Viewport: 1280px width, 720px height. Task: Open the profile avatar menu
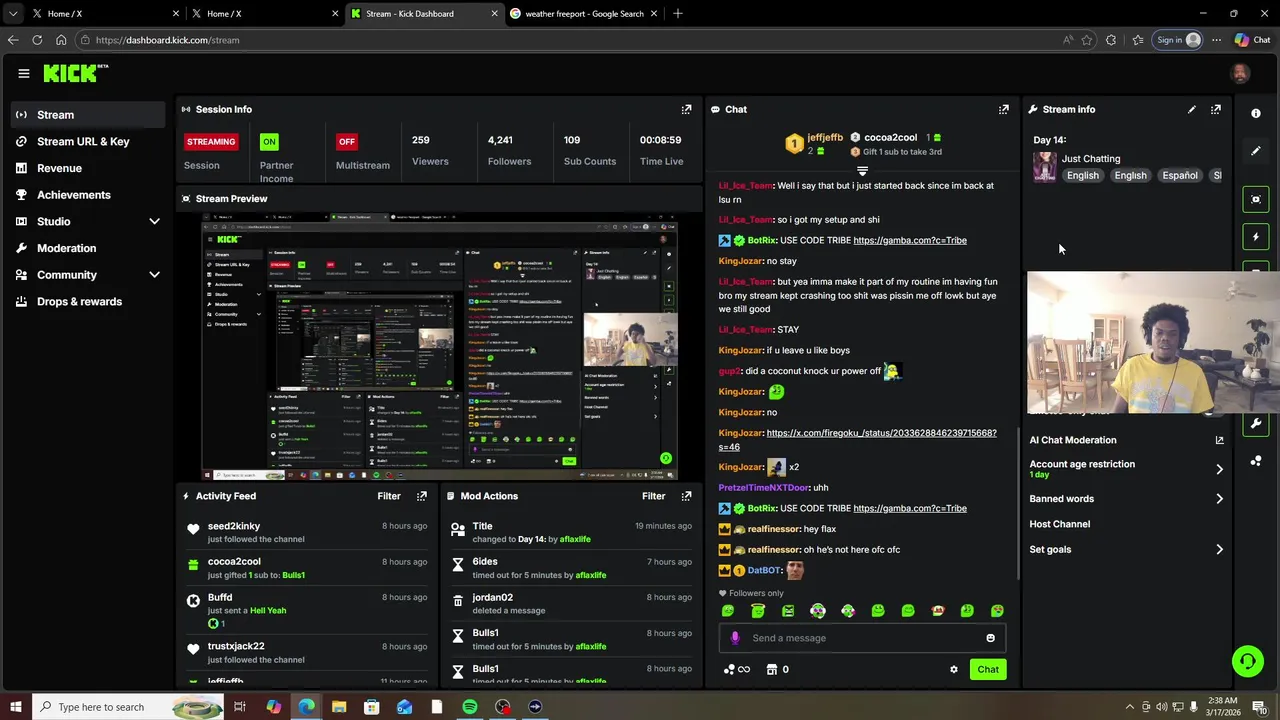coord(1240,73)
